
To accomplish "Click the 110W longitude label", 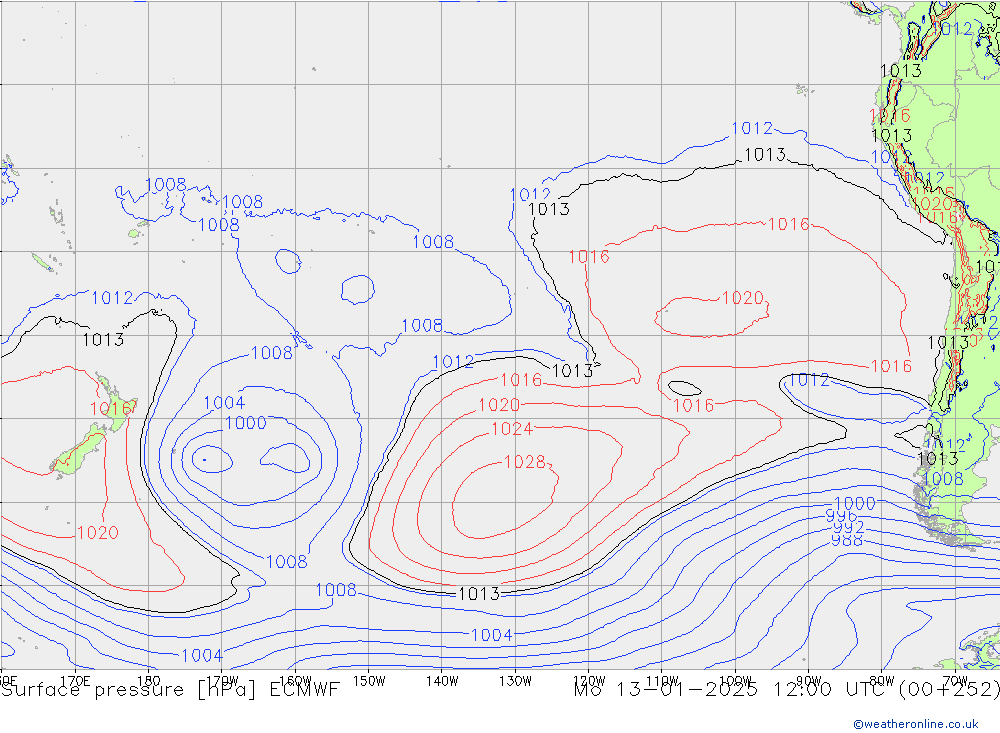I will (x=661, y=680).
